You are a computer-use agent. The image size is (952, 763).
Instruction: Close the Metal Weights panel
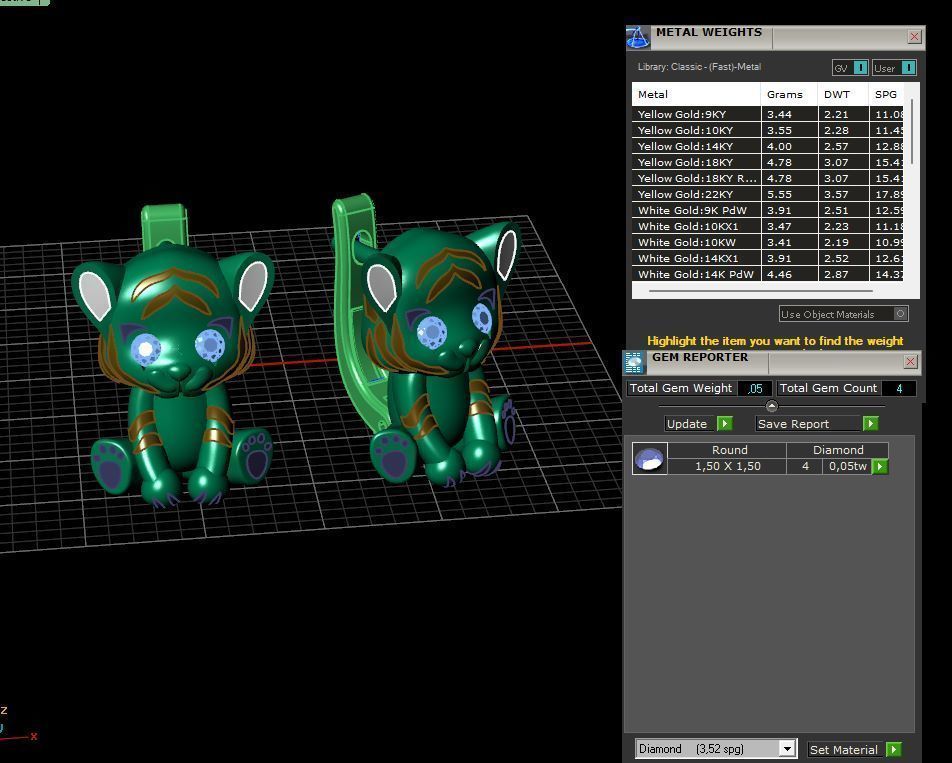click(x=914, y=36)
